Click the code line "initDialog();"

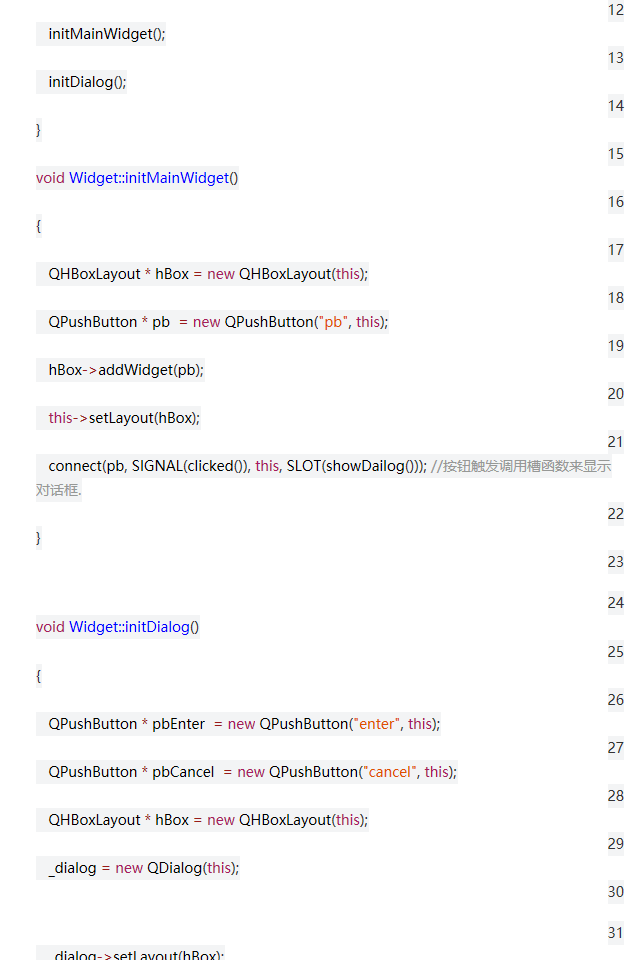point(88,82)
